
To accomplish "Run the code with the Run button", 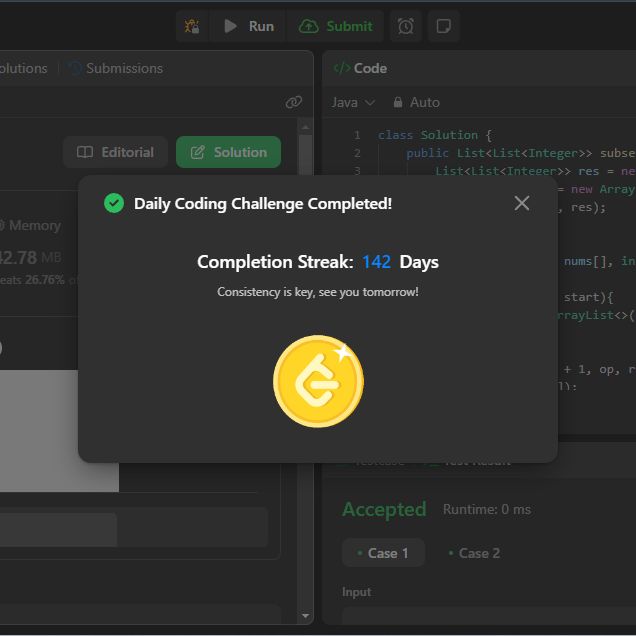I will click(x=249, y=26).
